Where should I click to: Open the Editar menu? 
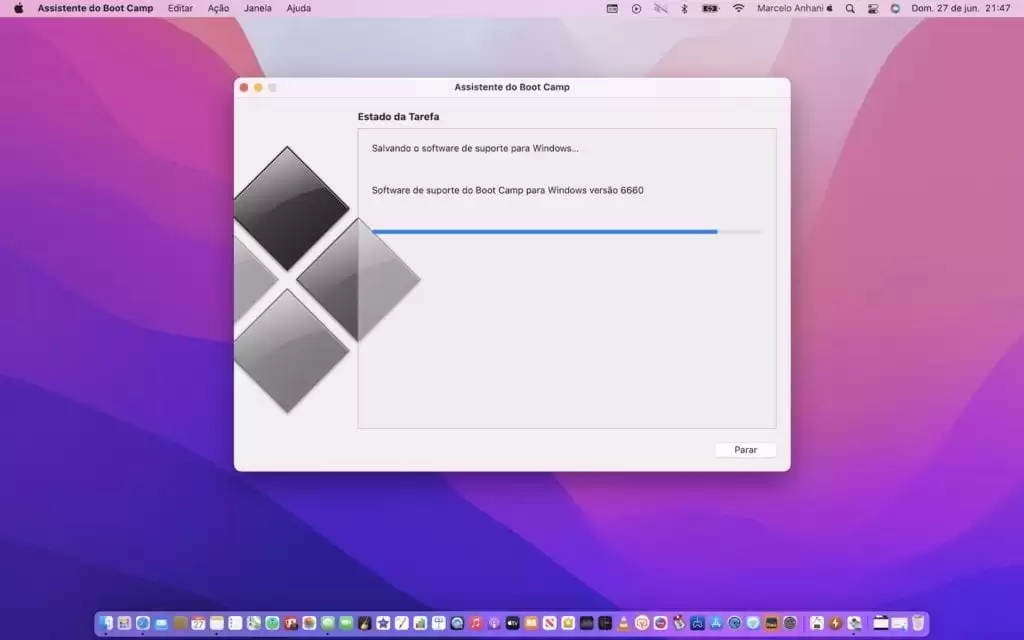coord(180,8)
